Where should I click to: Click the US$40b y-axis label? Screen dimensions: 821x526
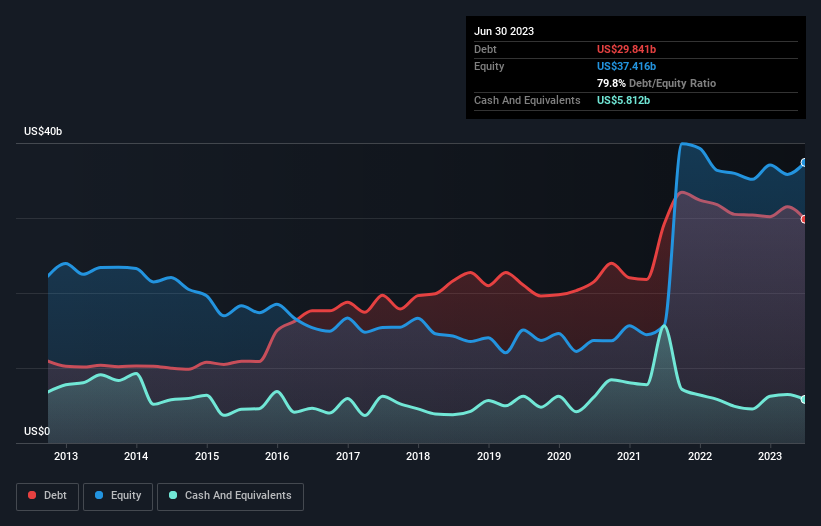point(43,131)
